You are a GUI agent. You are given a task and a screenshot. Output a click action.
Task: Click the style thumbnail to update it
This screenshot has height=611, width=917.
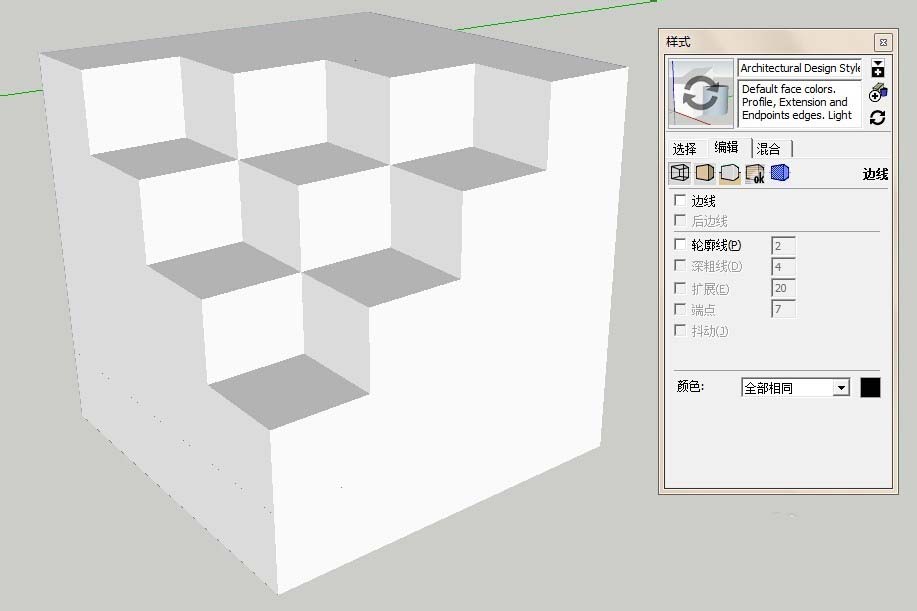click(x=701, y=94)
